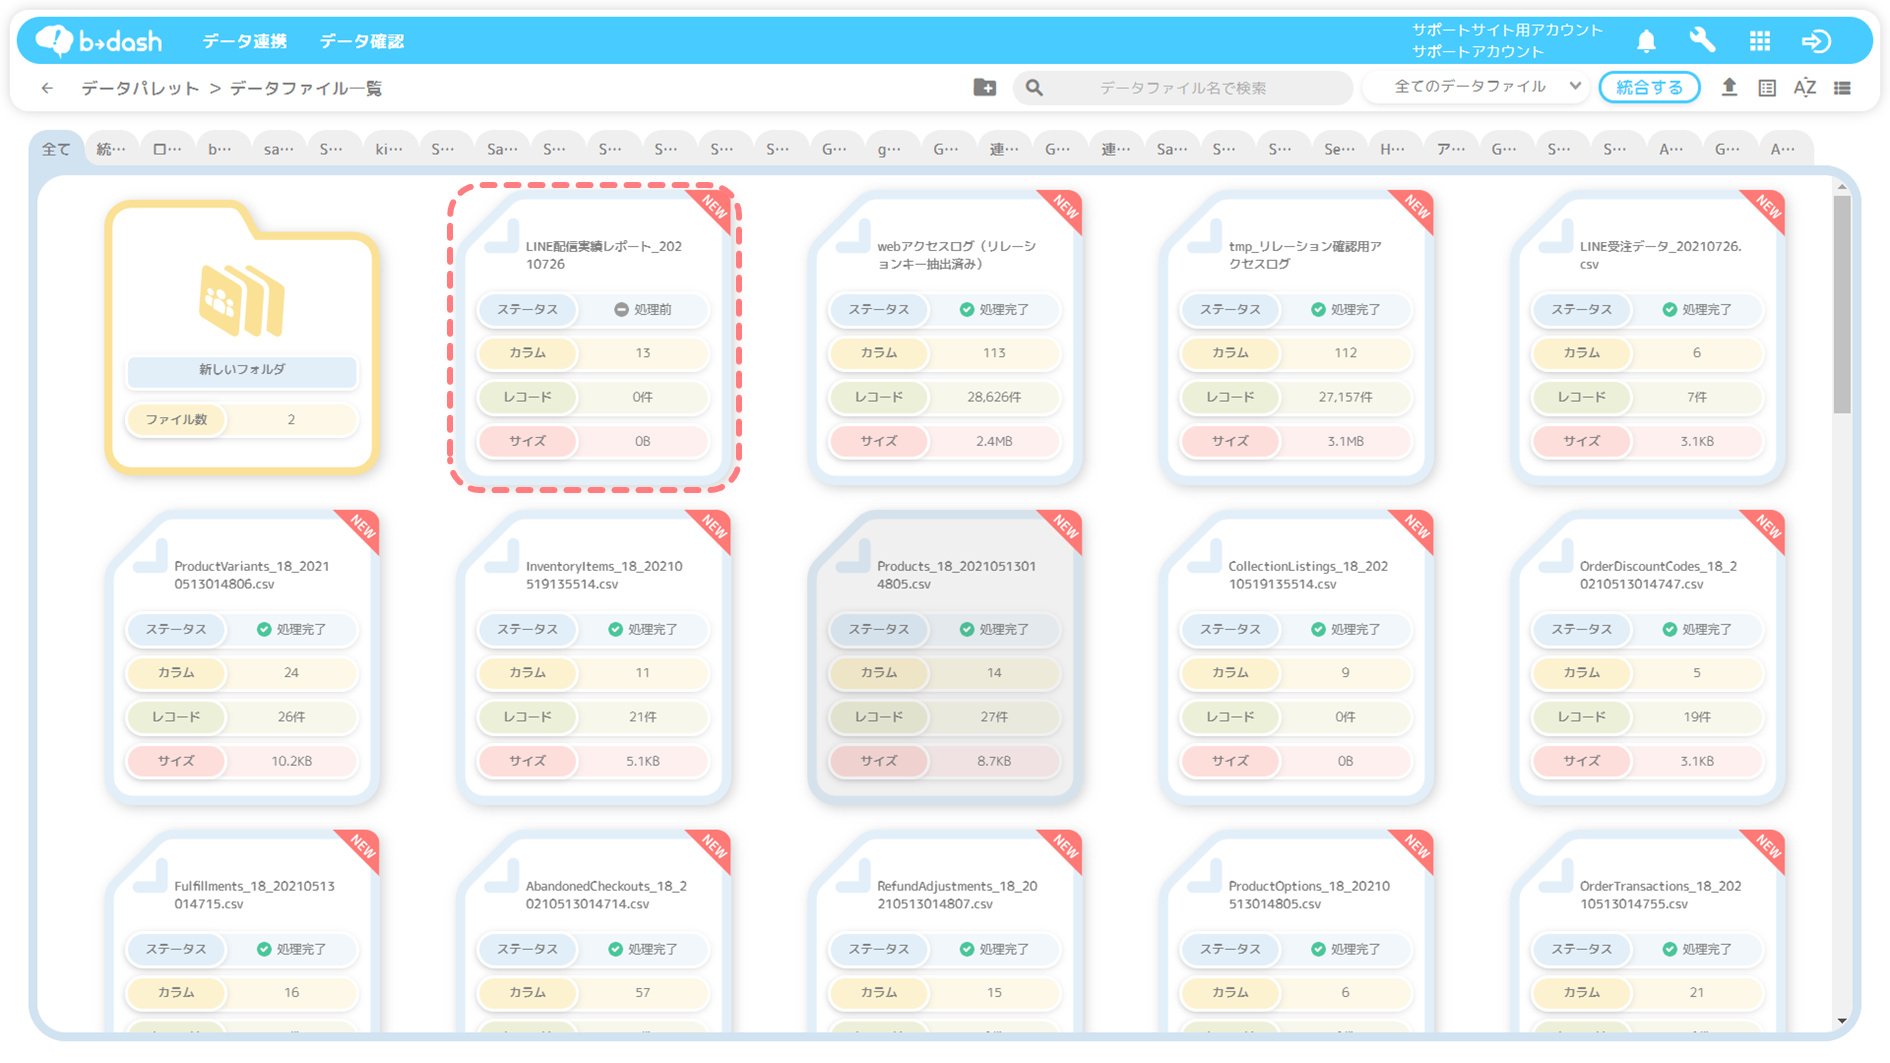
Task: Open RefundAdjustments_18 csv card
Action: (945, 931)
